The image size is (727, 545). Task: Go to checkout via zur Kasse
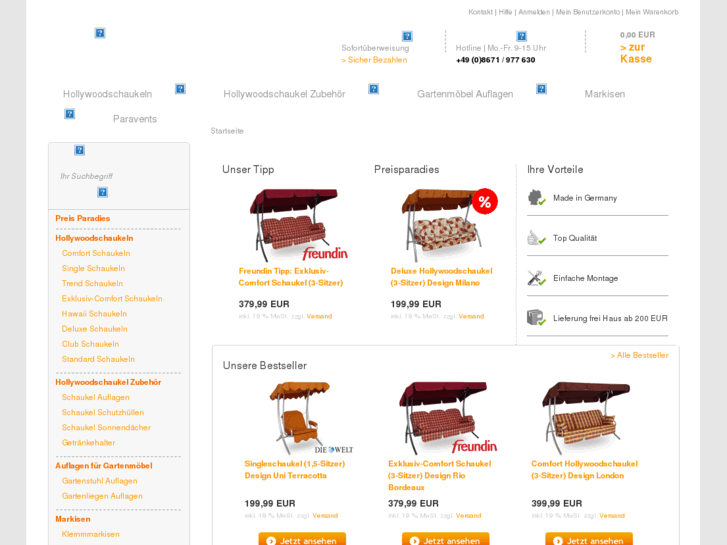coord(636,53)
